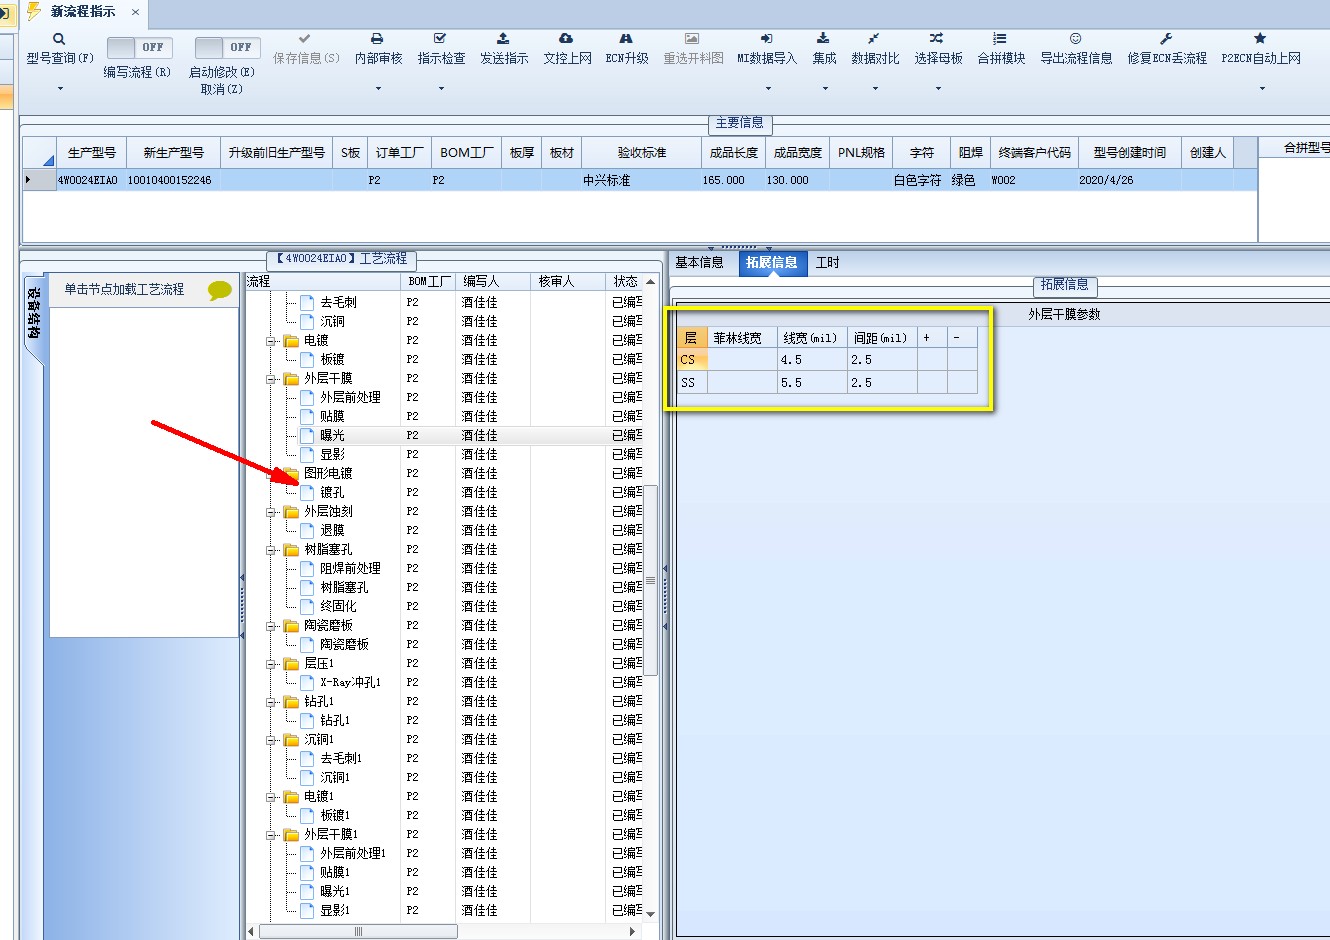The image size is (1330, 940).
Task: Click the yellow speech bubble icon beside 单击节点加载工艺流程
Action: coord(220,290)
